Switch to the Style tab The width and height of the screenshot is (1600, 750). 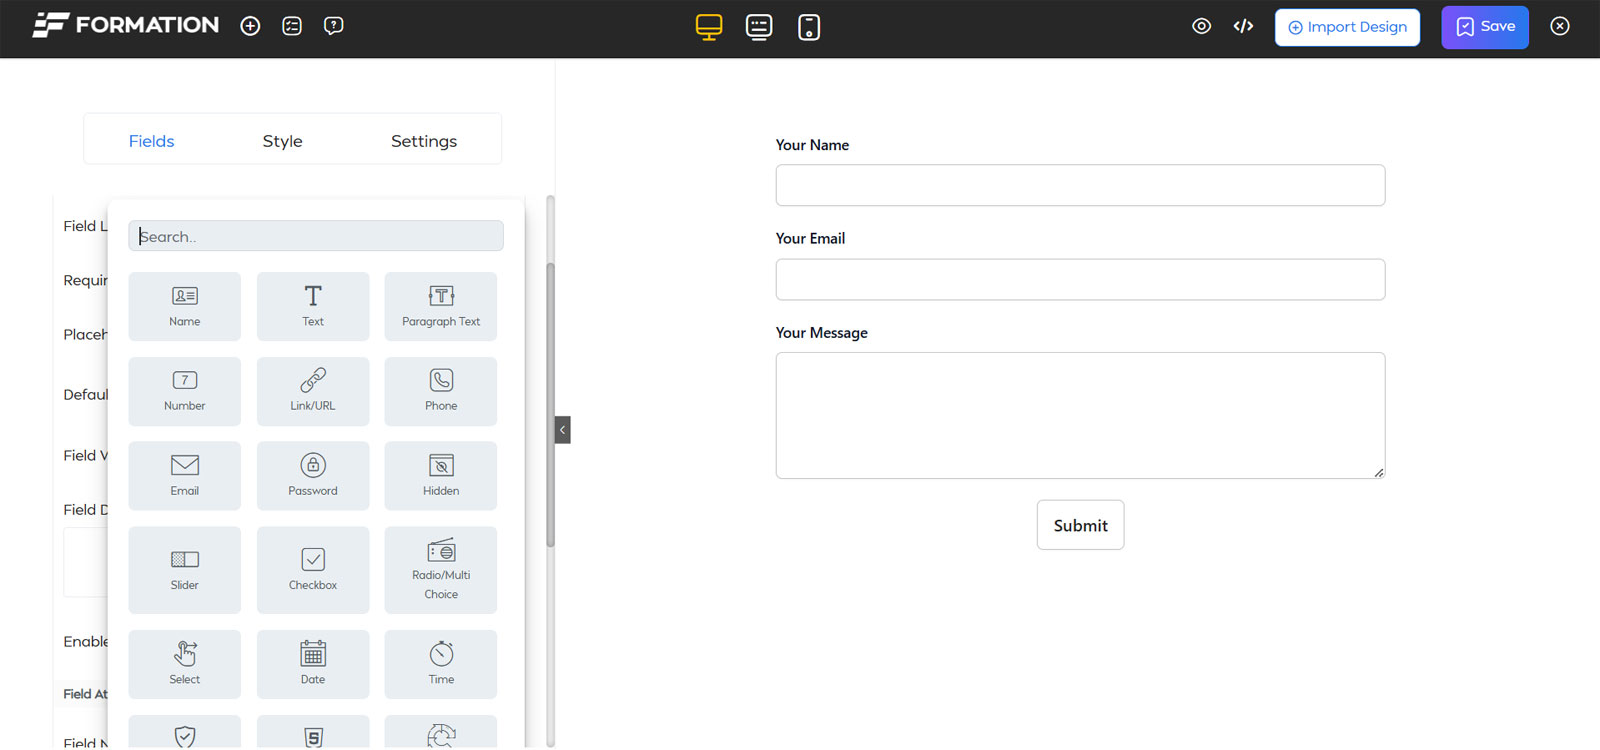coord(282,141)
